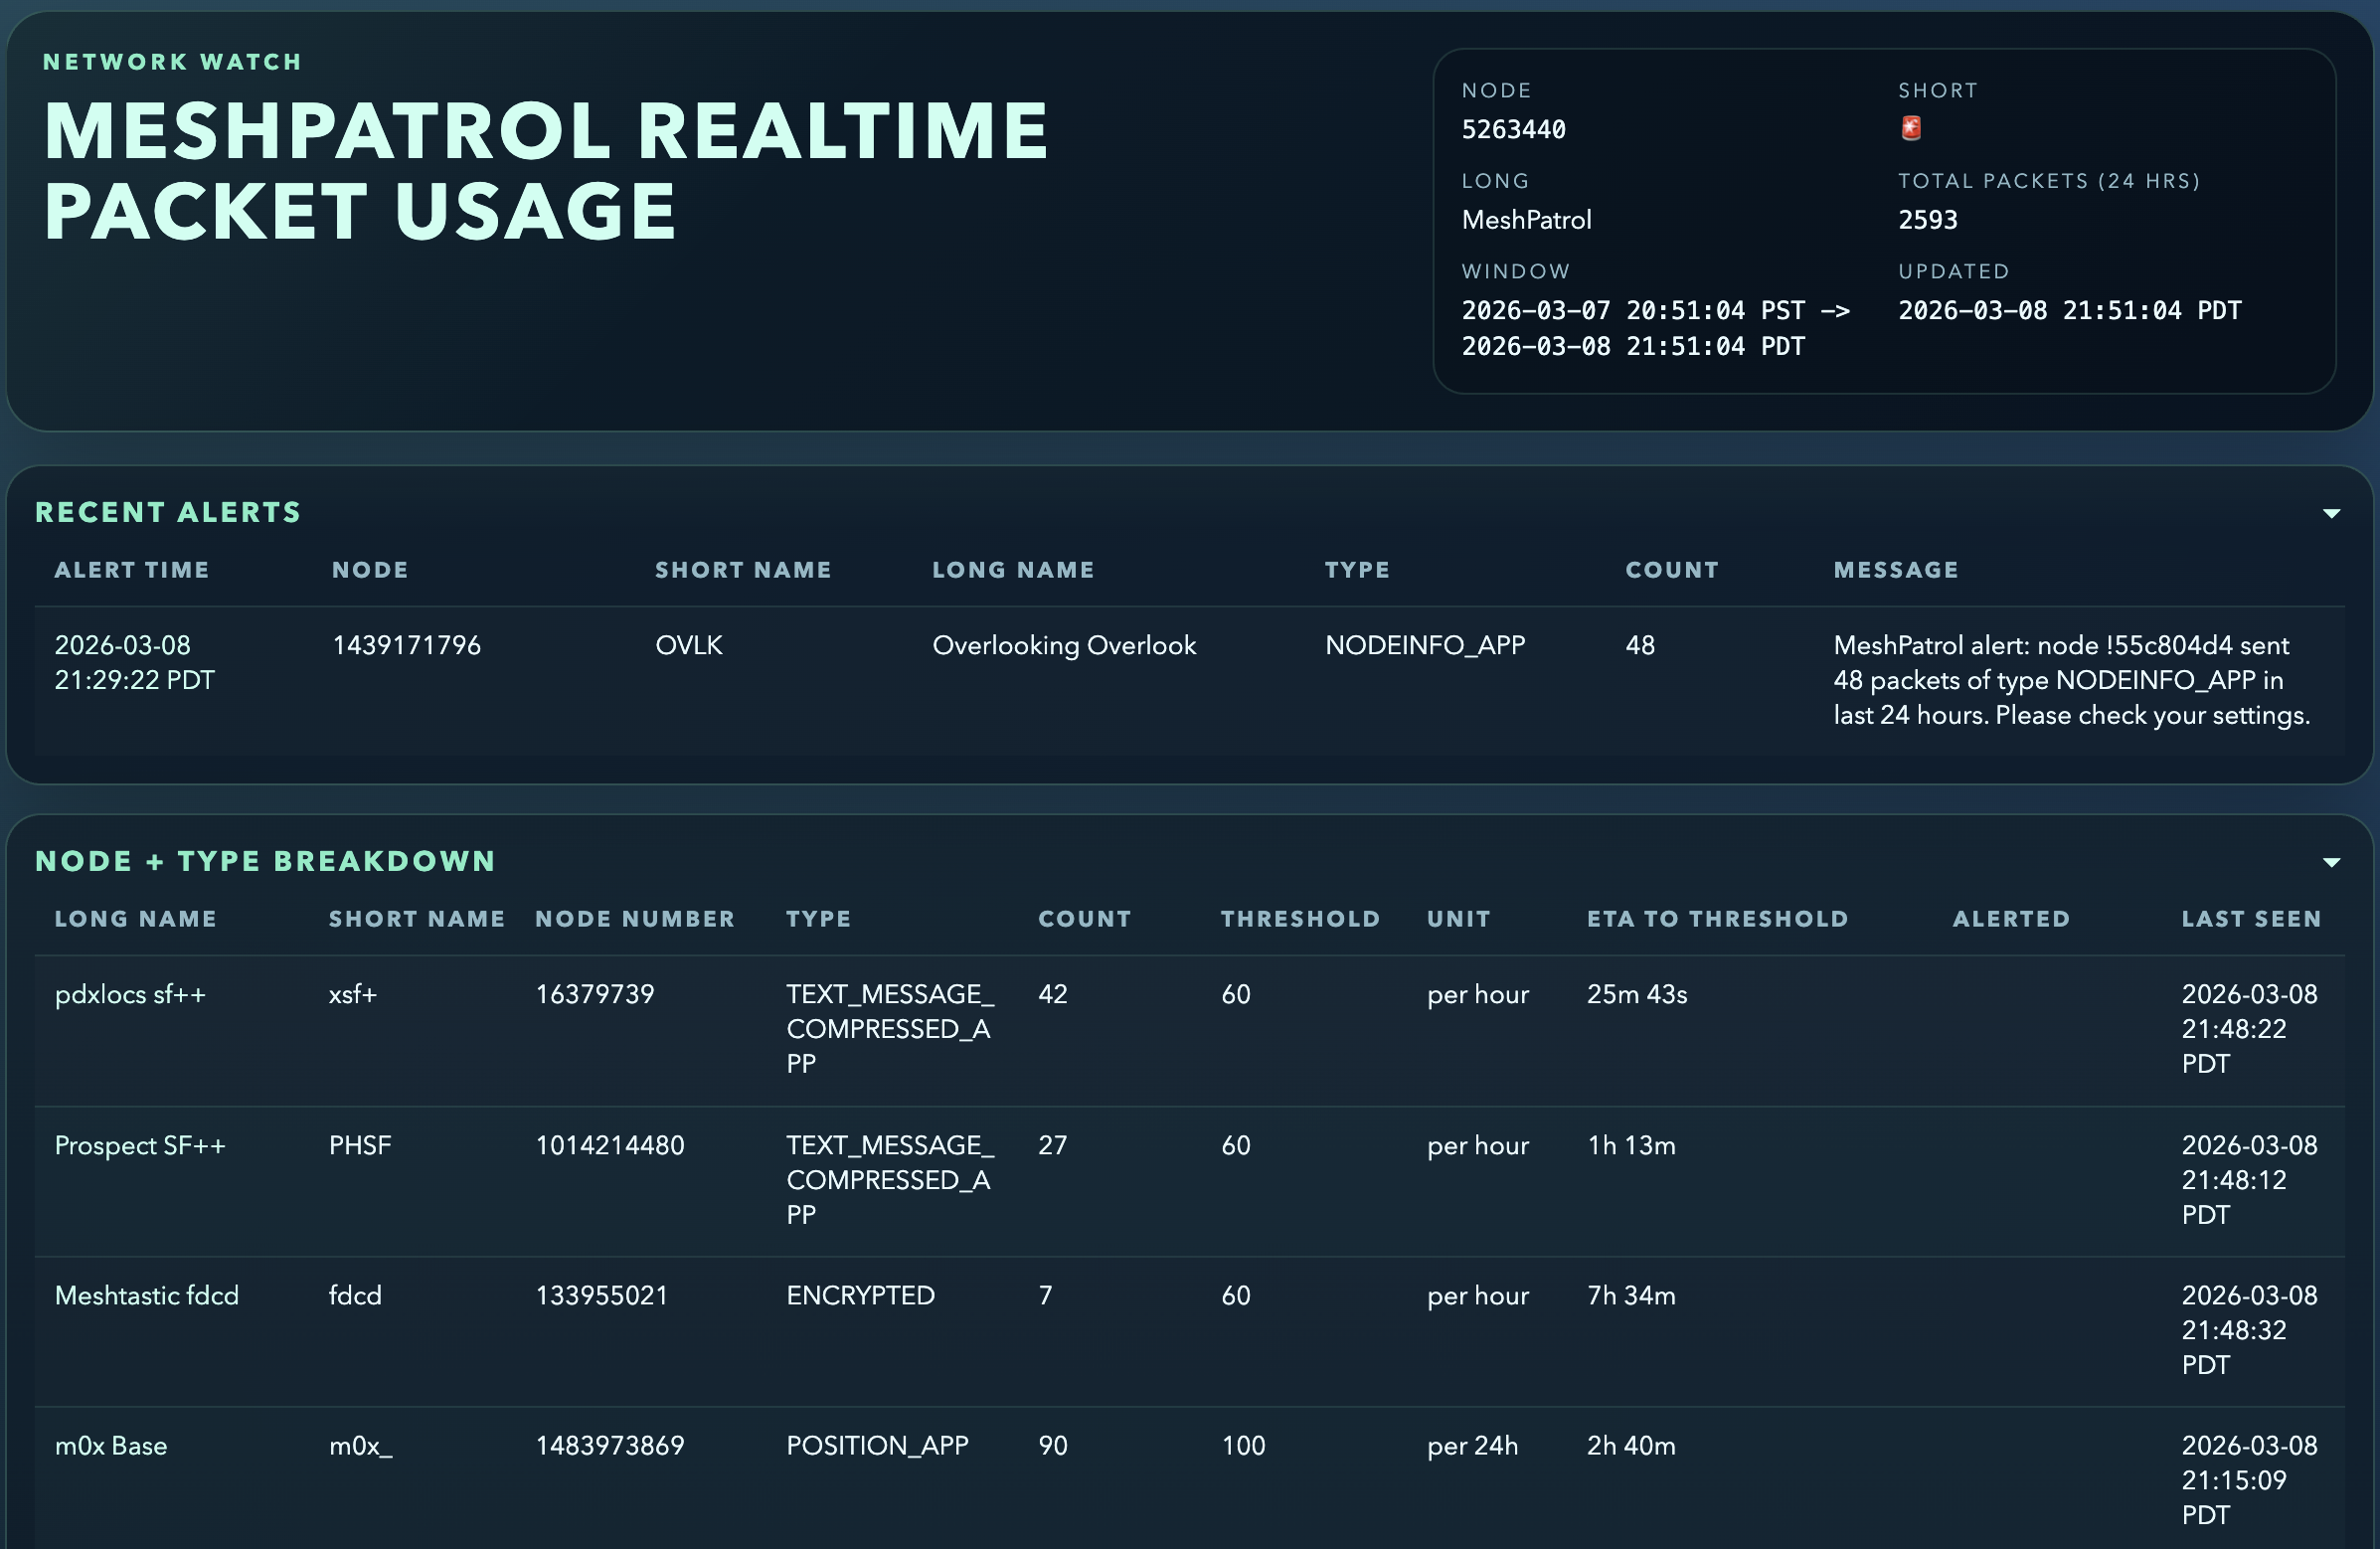2380x1549 pixels.
Task: Click the Node + Type Breakdown heading
Action: tap(265, 861)
